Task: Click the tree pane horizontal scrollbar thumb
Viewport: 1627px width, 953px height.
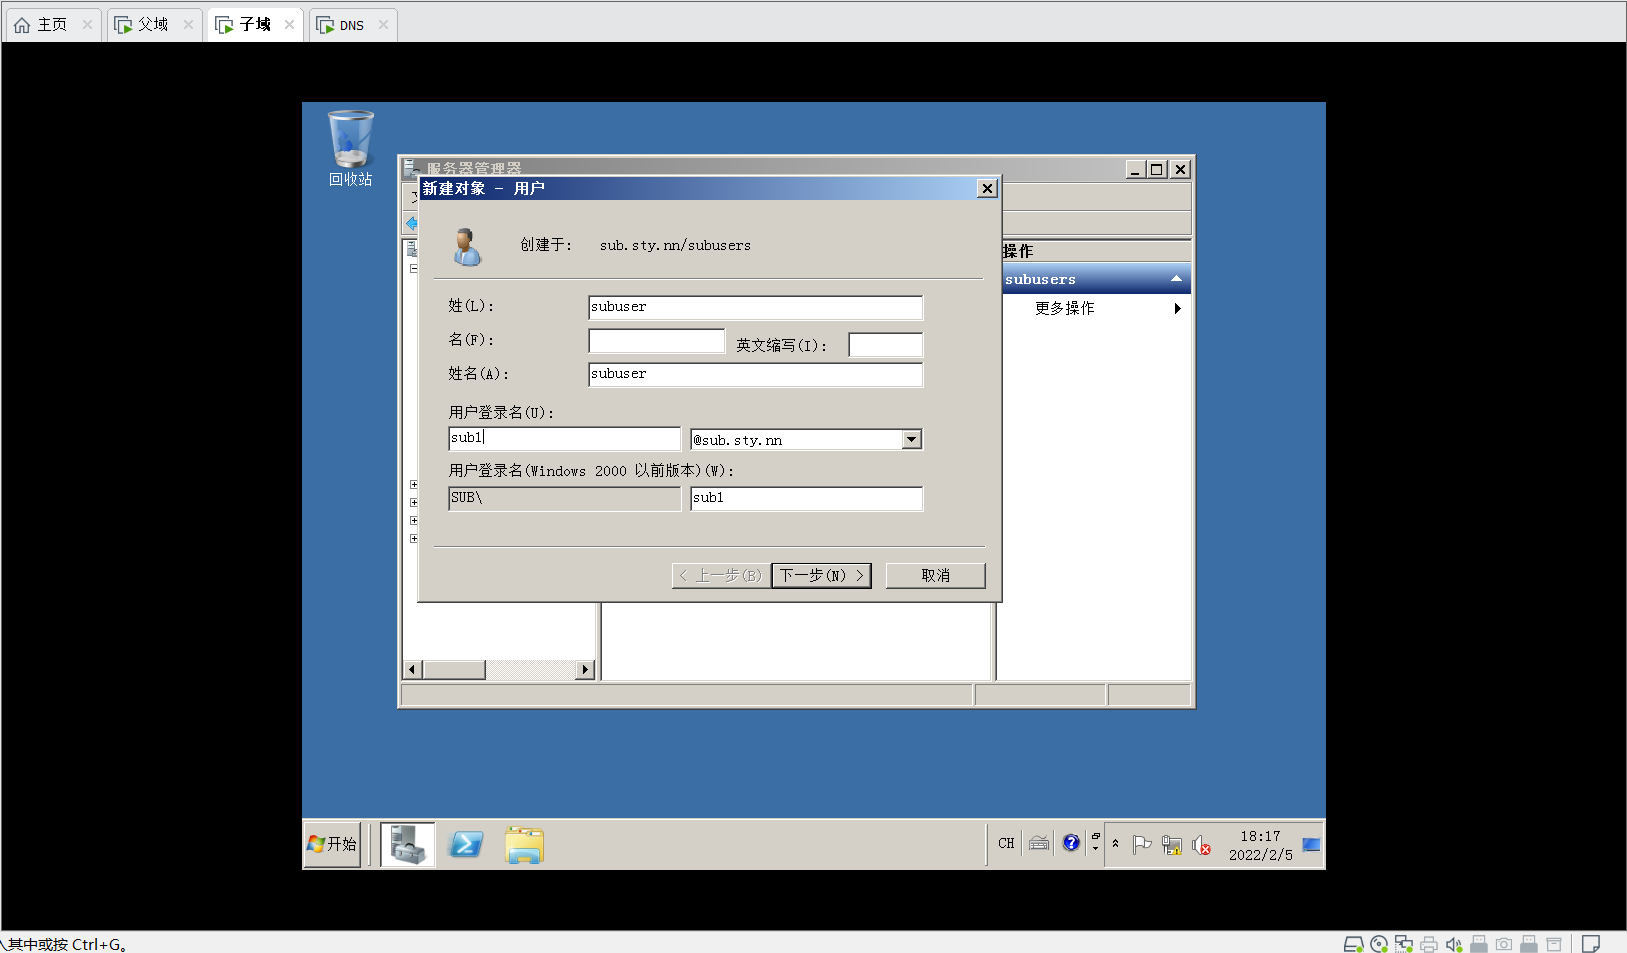Action: (x=453, y=669)
